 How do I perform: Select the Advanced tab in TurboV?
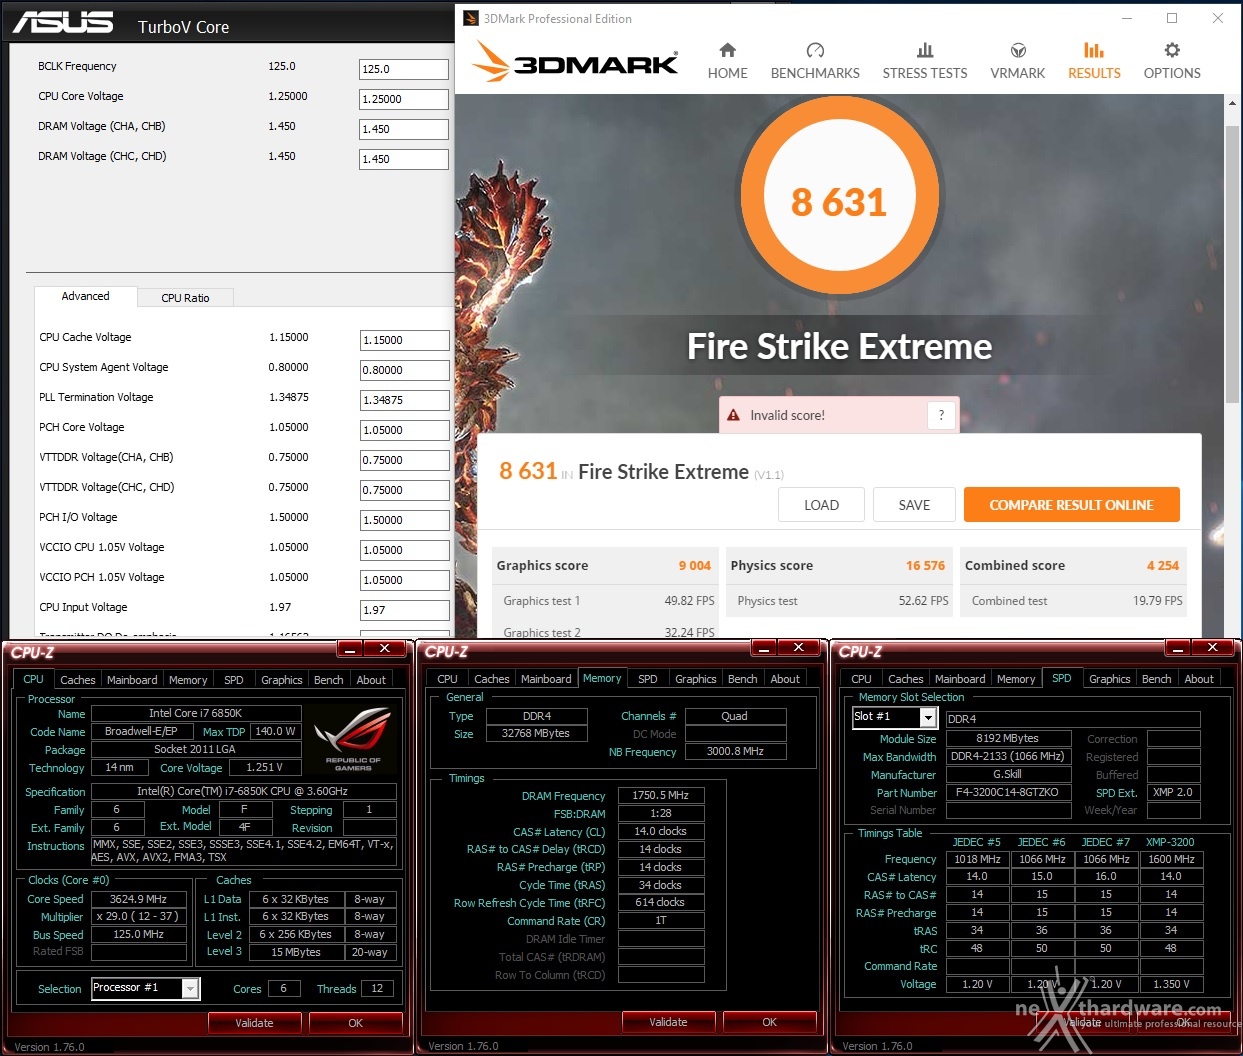pyautogui.click(x=86, y=296)
